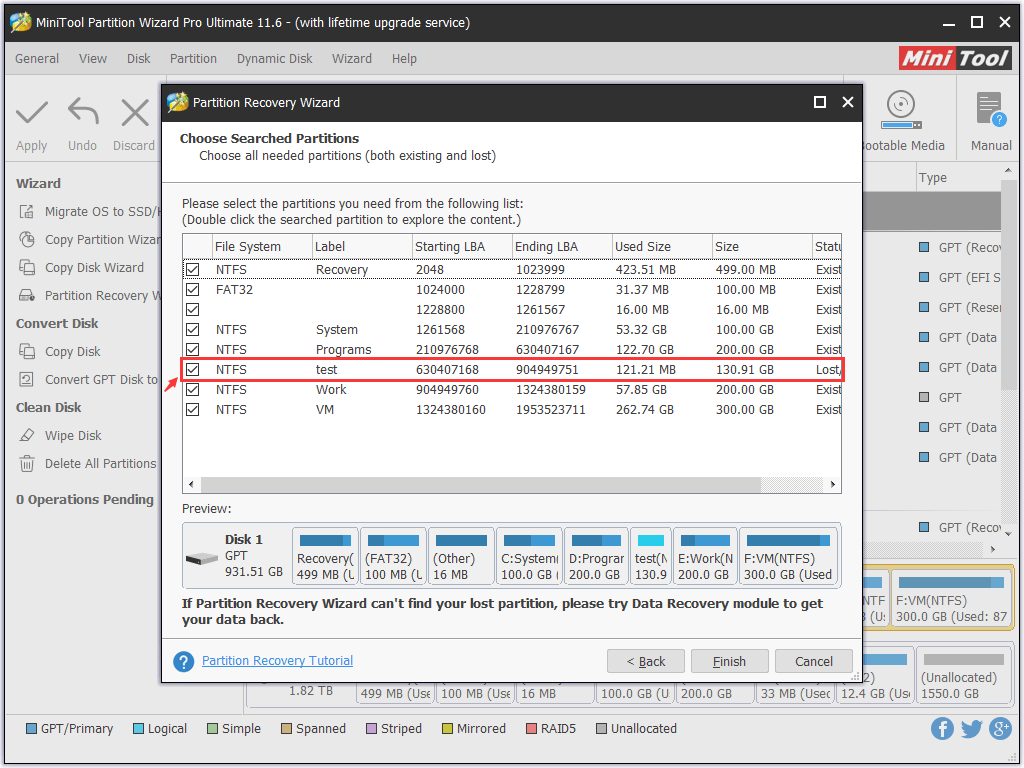
Task: Select the test 130.9 preview block
Action: click(650, 556)
